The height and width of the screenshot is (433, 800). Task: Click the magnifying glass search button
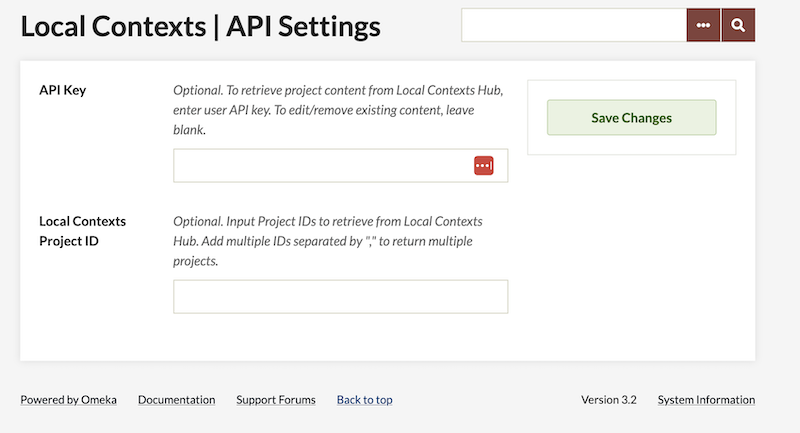click(x=738, y=25)
